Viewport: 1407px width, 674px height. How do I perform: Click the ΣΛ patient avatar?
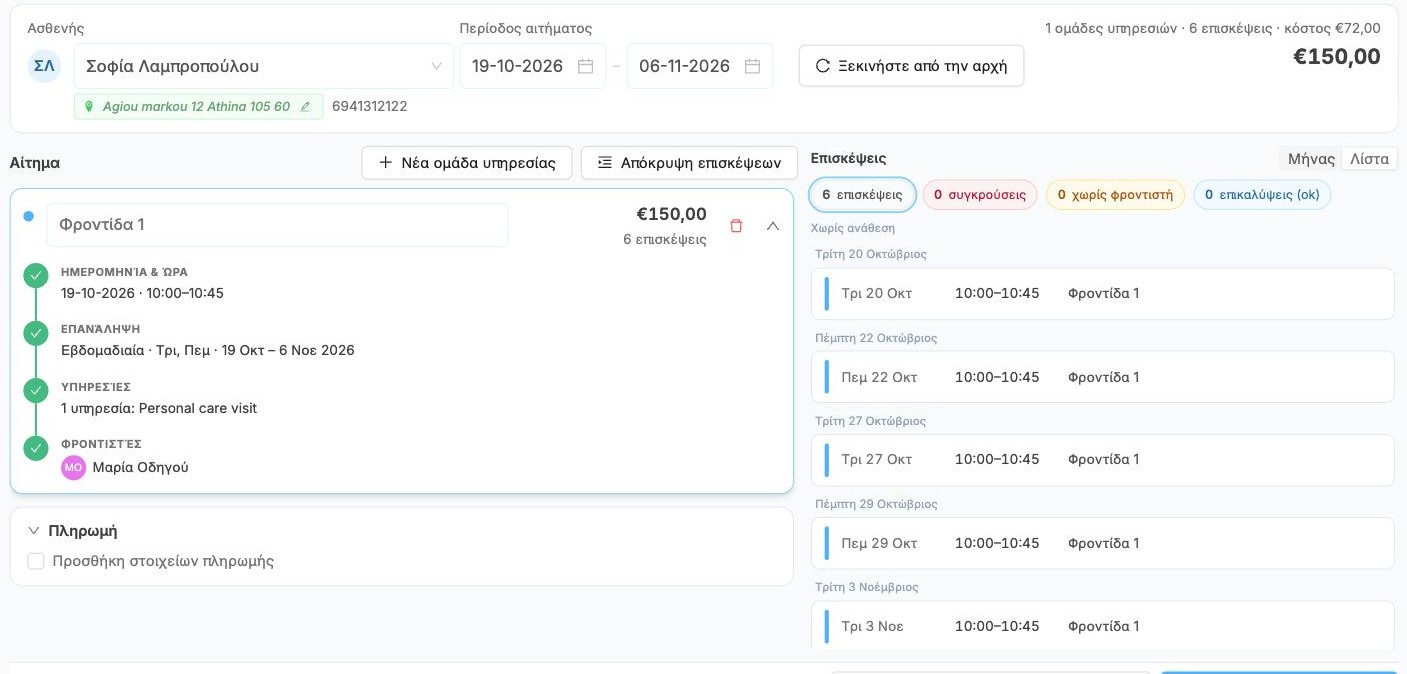point(44,66)
